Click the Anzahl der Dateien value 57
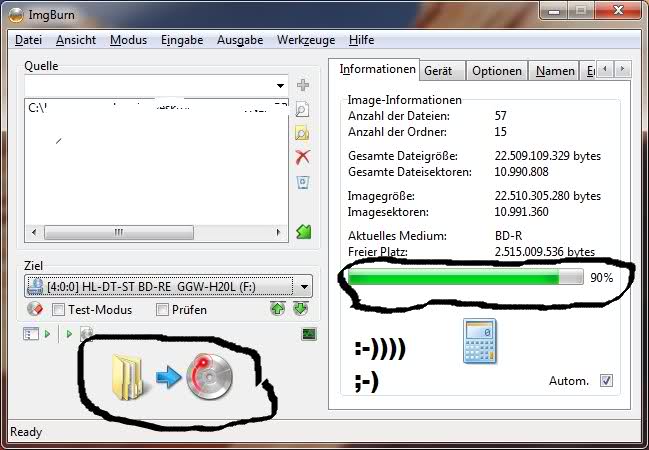649x450 pixels. [500, 116]
